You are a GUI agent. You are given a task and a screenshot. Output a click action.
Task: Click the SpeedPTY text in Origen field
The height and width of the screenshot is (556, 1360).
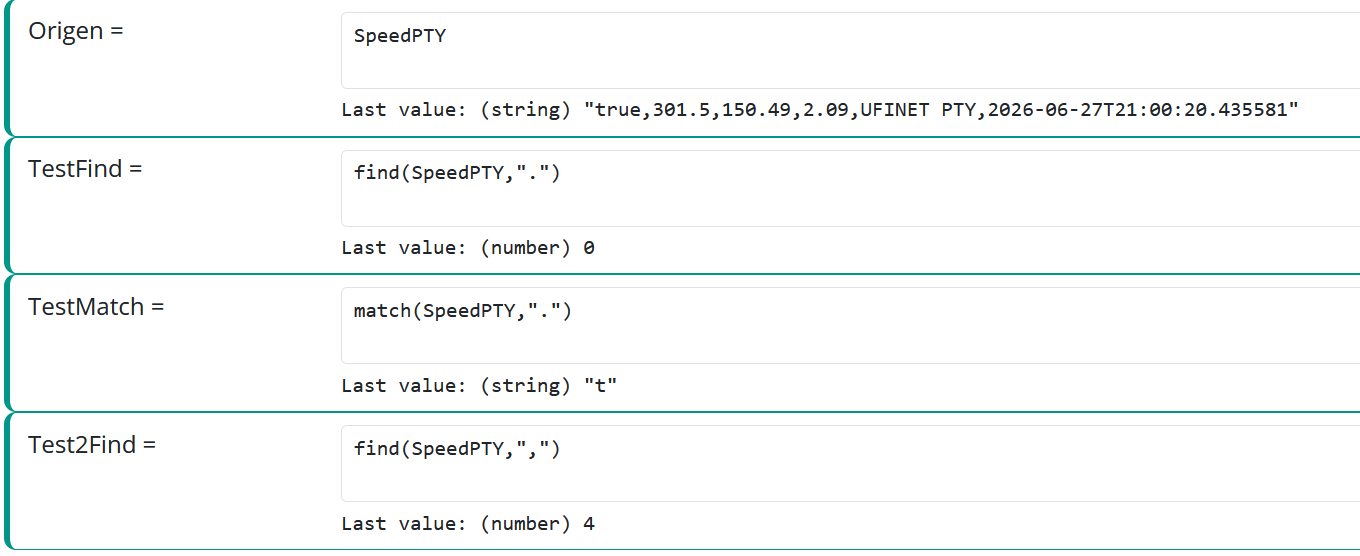click(400, 36)
